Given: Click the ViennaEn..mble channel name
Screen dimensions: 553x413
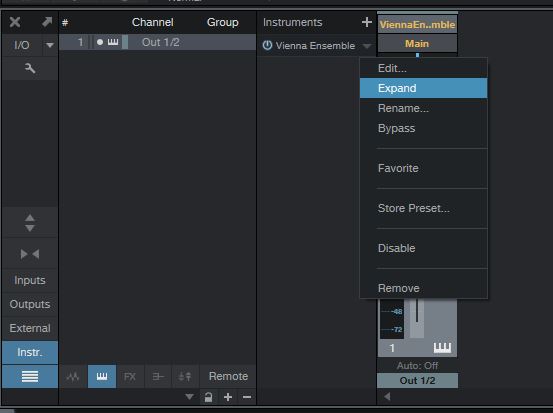Looking at the screenshot, I should click(x=417, y=25).
